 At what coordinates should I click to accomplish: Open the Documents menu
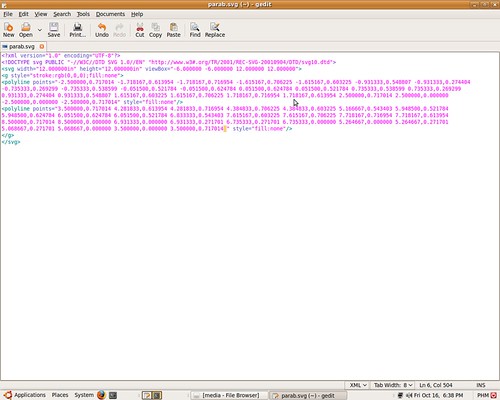(110, 14)
